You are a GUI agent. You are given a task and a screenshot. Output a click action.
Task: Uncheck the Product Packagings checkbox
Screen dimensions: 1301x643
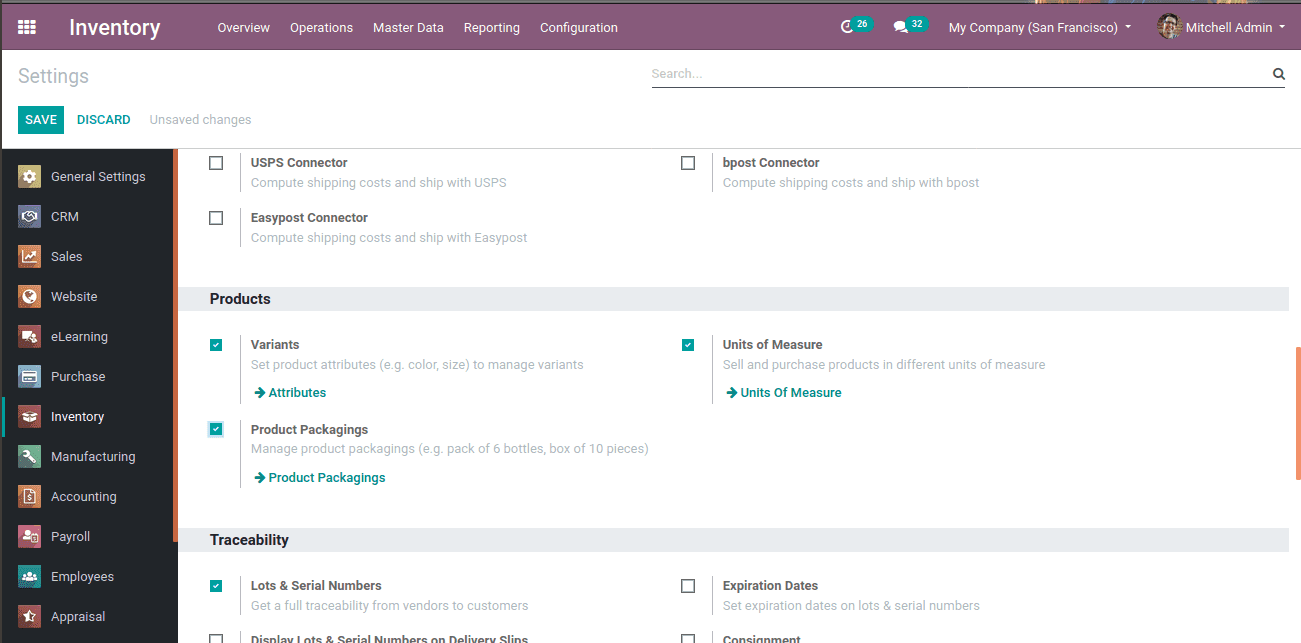[216, 430]
